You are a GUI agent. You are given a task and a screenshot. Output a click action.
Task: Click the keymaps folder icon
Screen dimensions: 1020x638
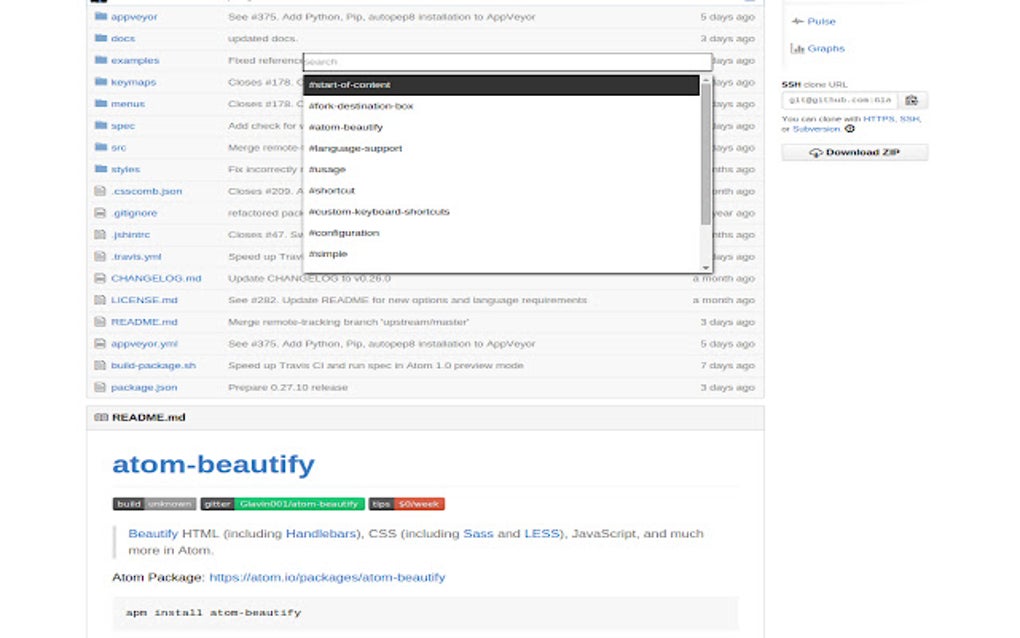(x=101, y=81)
